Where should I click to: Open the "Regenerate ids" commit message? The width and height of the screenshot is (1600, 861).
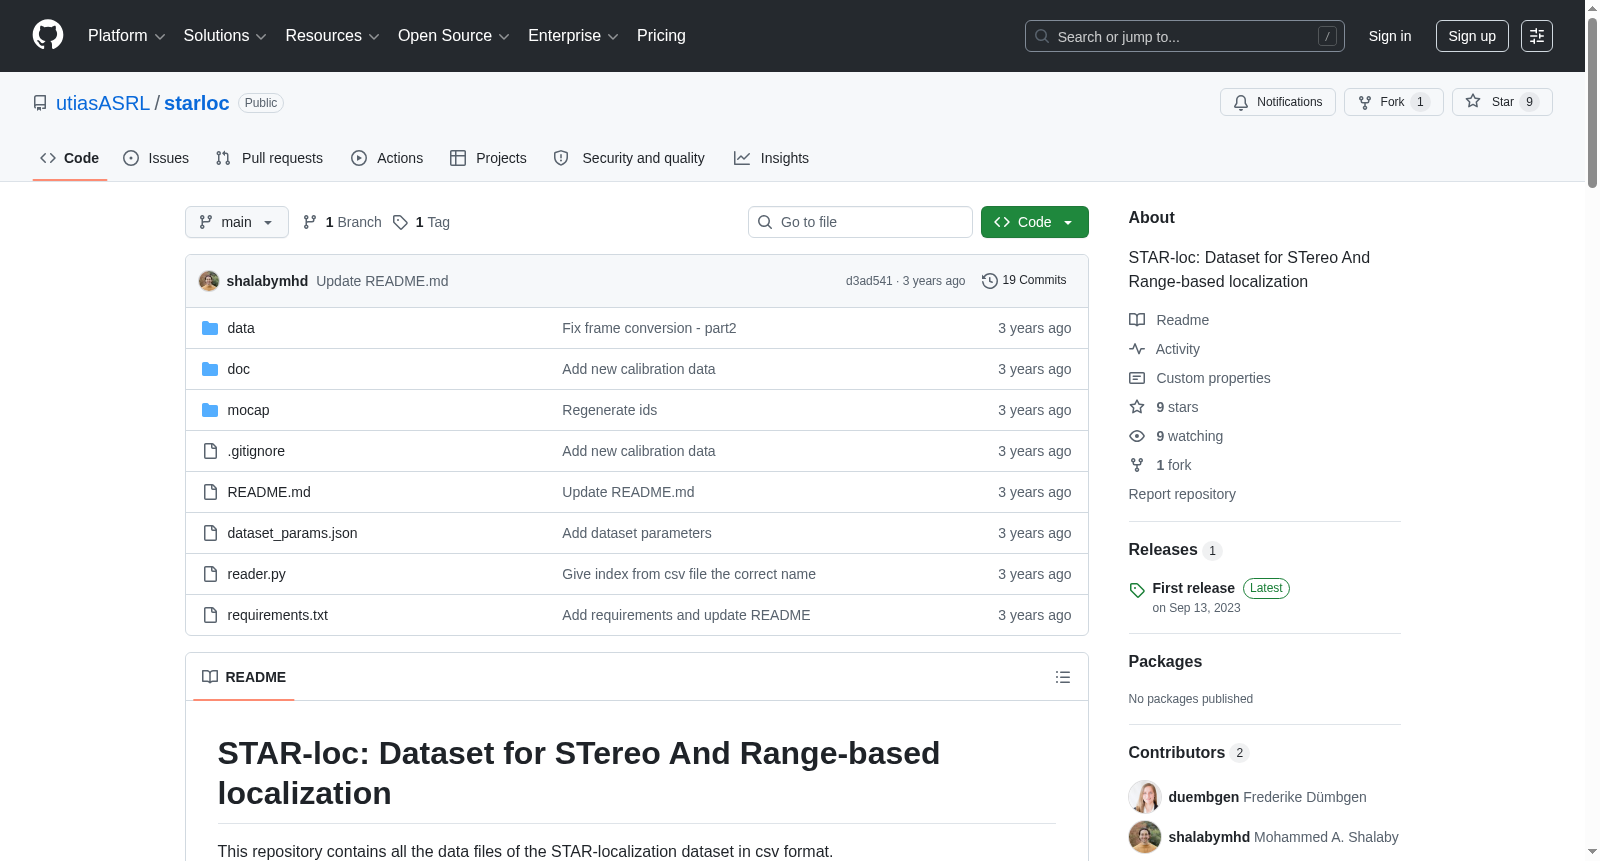(x=610, y=410)
